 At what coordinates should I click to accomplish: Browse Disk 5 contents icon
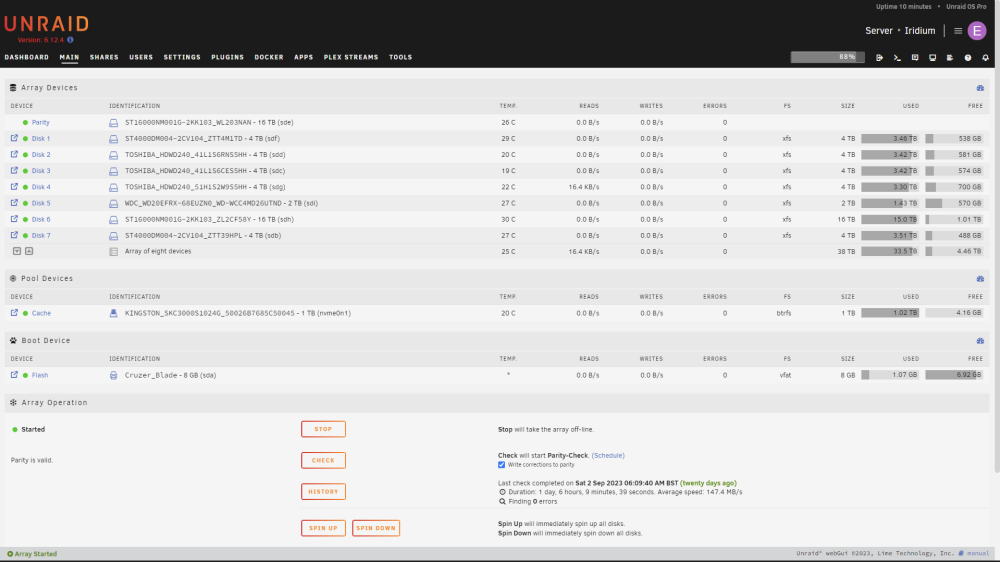tap(14, 202)
